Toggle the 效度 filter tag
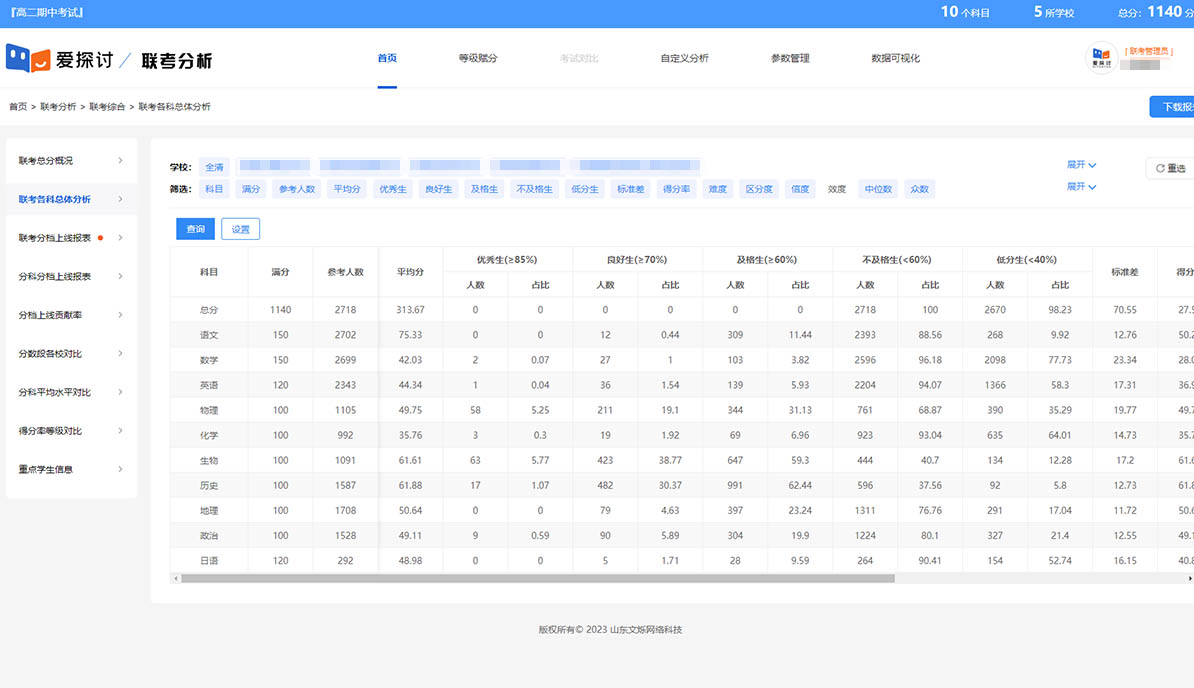1194x688 pixels. click(x=836, y=189)
